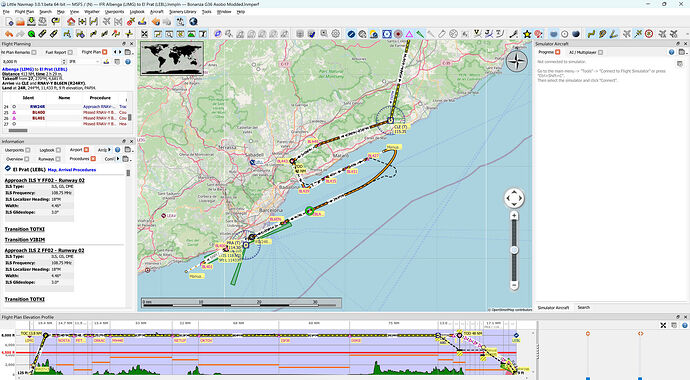The height and width of the screenshot is (380, 690).
Task: Open the Scenery Library menu
Action: 183,12
